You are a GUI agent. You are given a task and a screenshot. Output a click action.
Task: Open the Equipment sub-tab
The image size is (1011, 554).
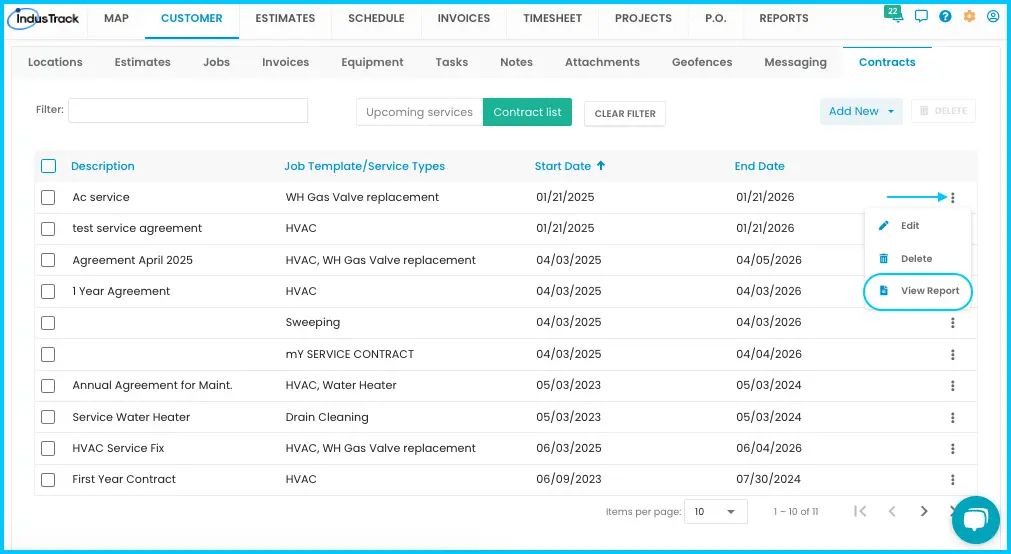click(372, 62)
